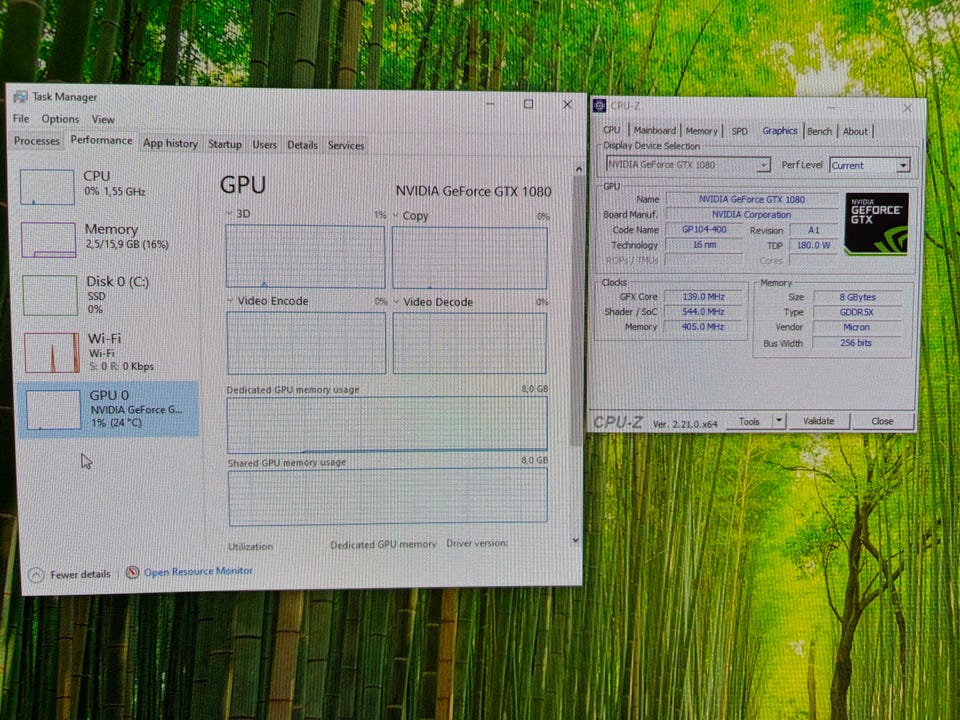
Task: Expand the Video Encode engine dropdown
Action: click(230, 300)
